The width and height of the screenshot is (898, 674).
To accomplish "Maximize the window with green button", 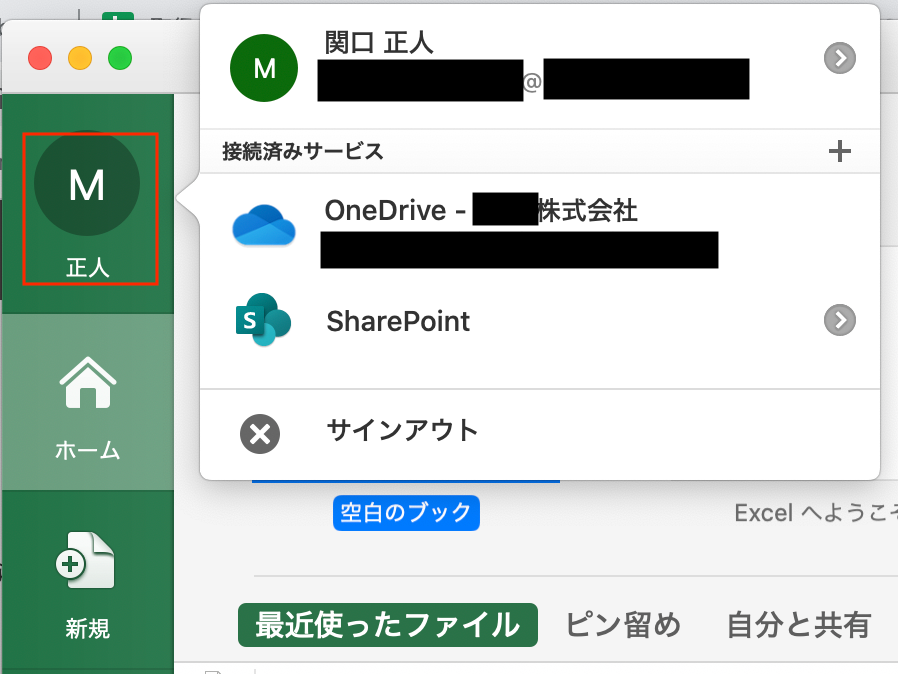I will point(120,58).
